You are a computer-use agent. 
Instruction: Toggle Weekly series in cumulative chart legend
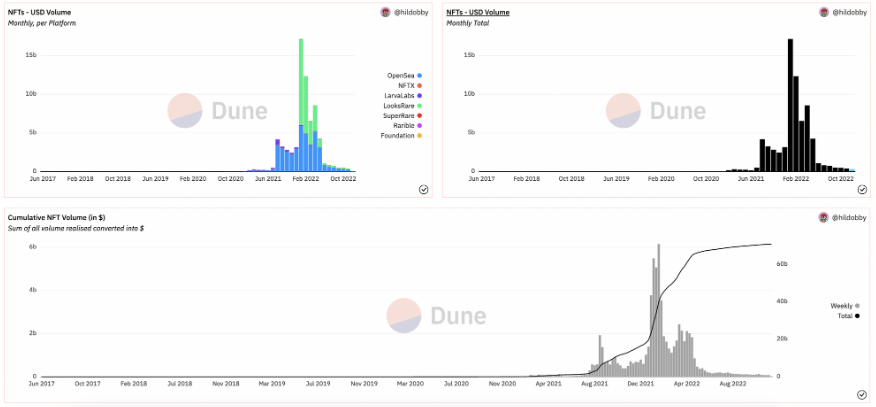pos(845,306)
